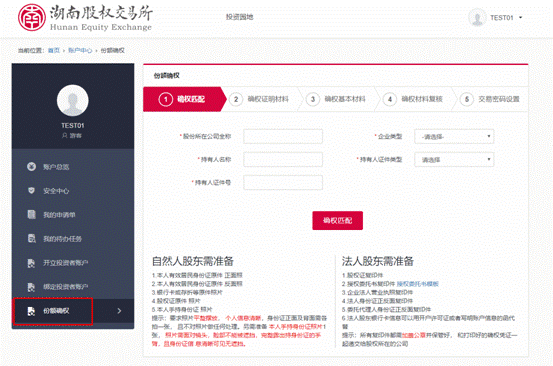
Task: Click the sidebar profile avatar picture
Action: 73,100
